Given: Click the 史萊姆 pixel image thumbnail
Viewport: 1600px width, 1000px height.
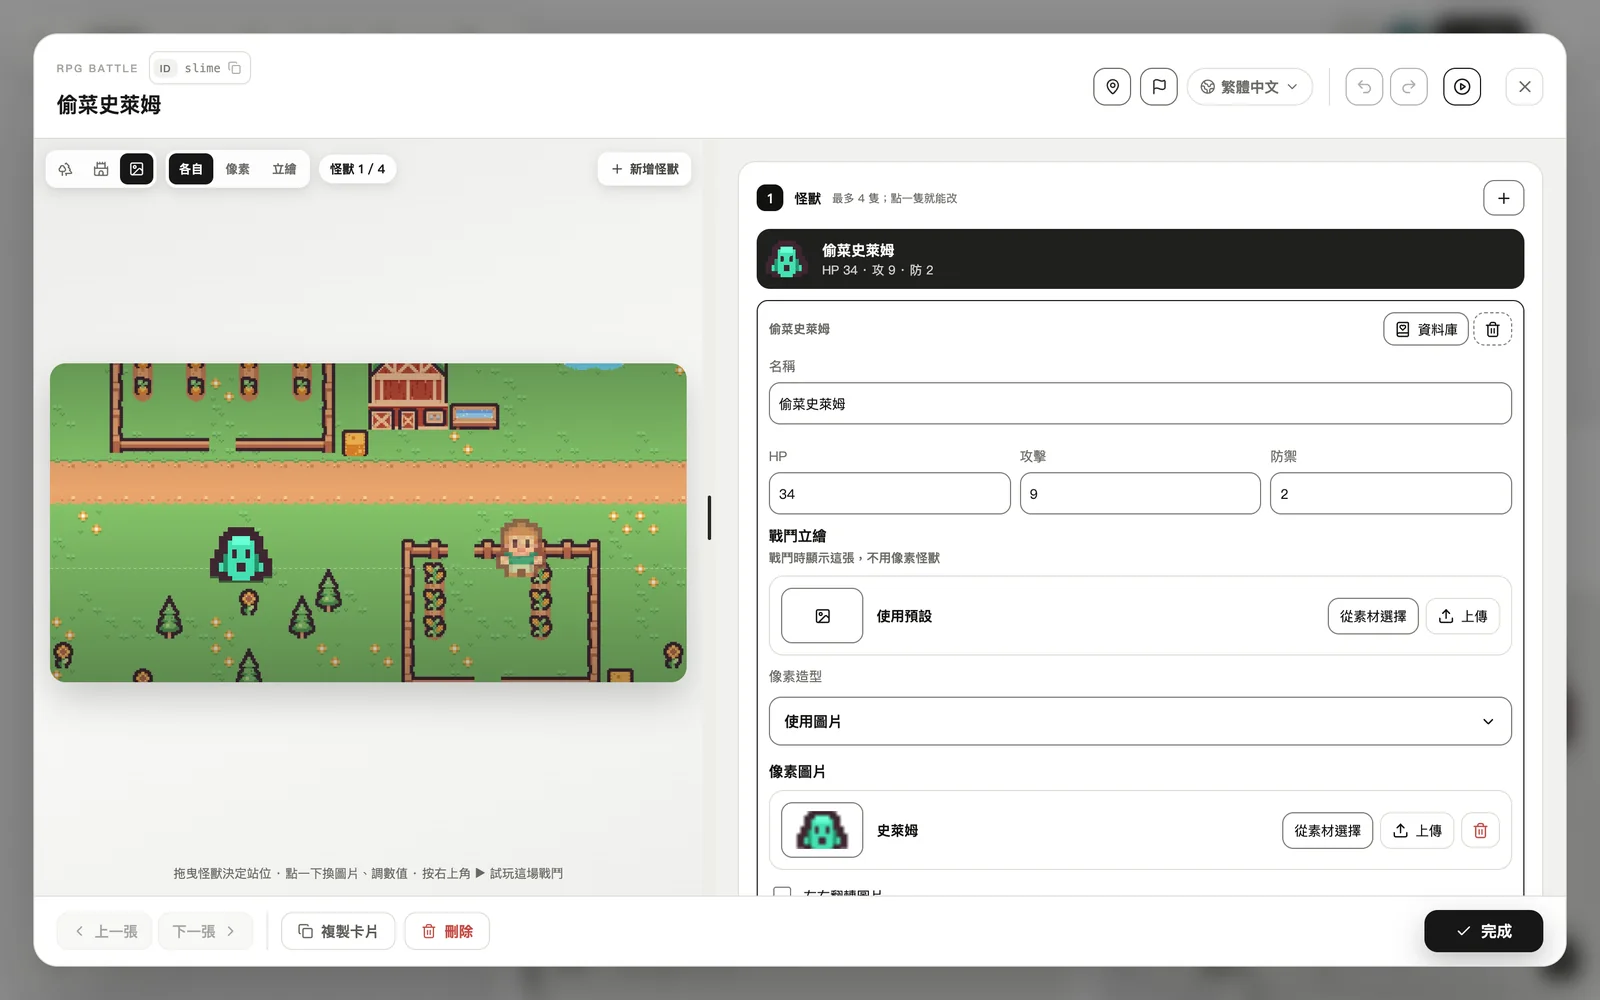Looking at the screenshot, I should click(822, 830).
